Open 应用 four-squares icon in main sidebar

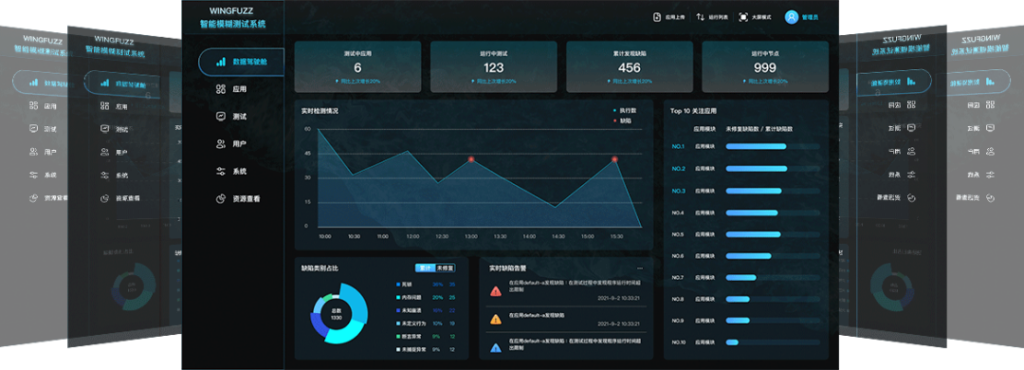(221, 89)
